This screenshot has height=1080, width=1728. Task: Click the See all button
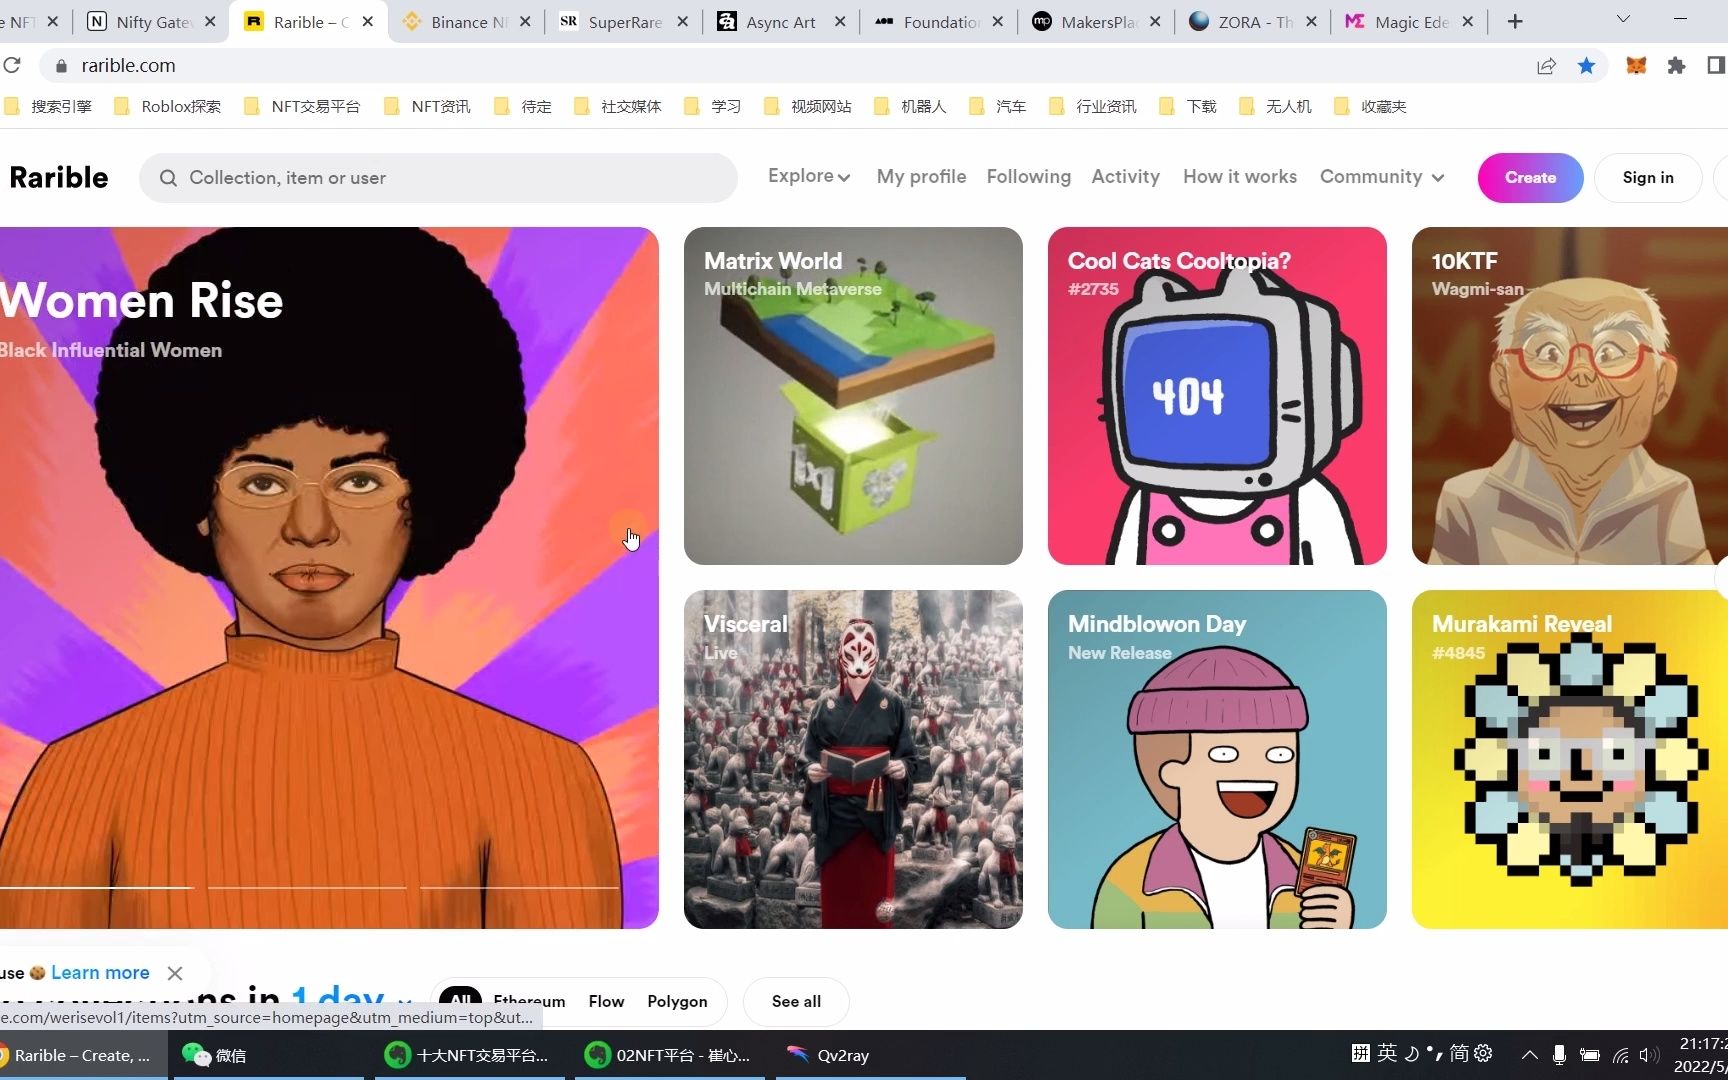click(x=796, y=1001)
